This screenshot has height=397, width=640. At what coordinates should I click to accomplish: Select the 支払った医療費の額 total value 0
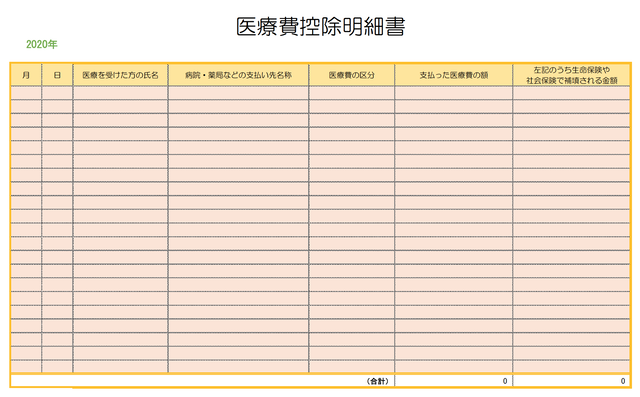click(454, 381)
